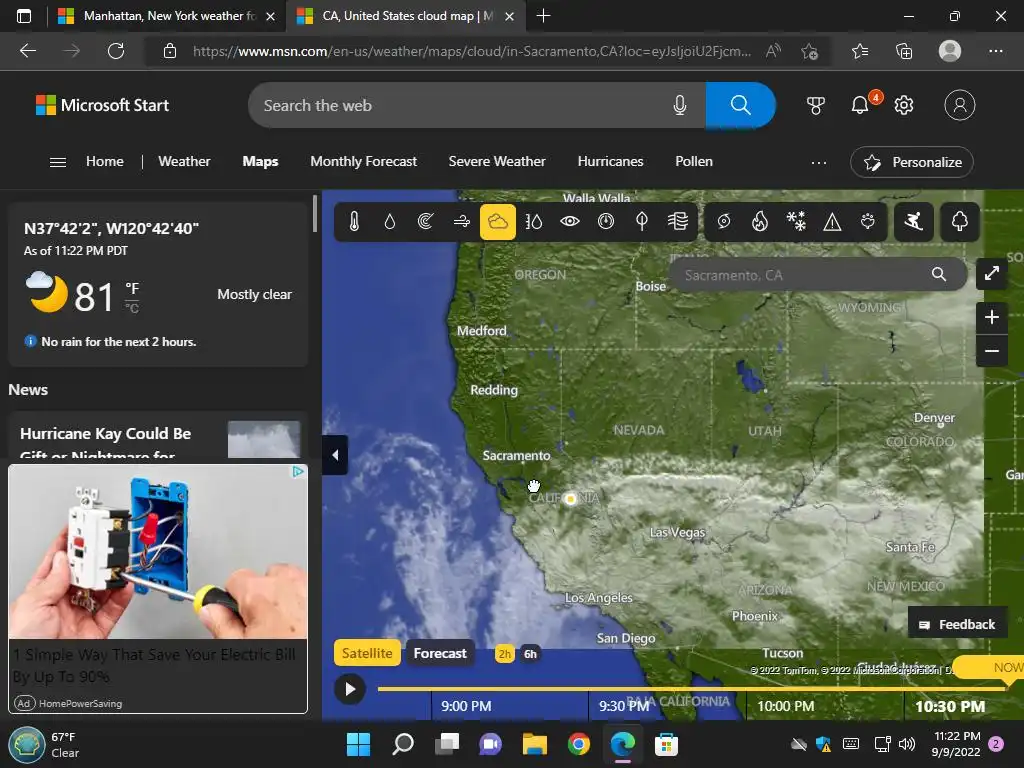Click the yellow timeline progress bar
Viewport: 1024px width, 768px height.
692,688
